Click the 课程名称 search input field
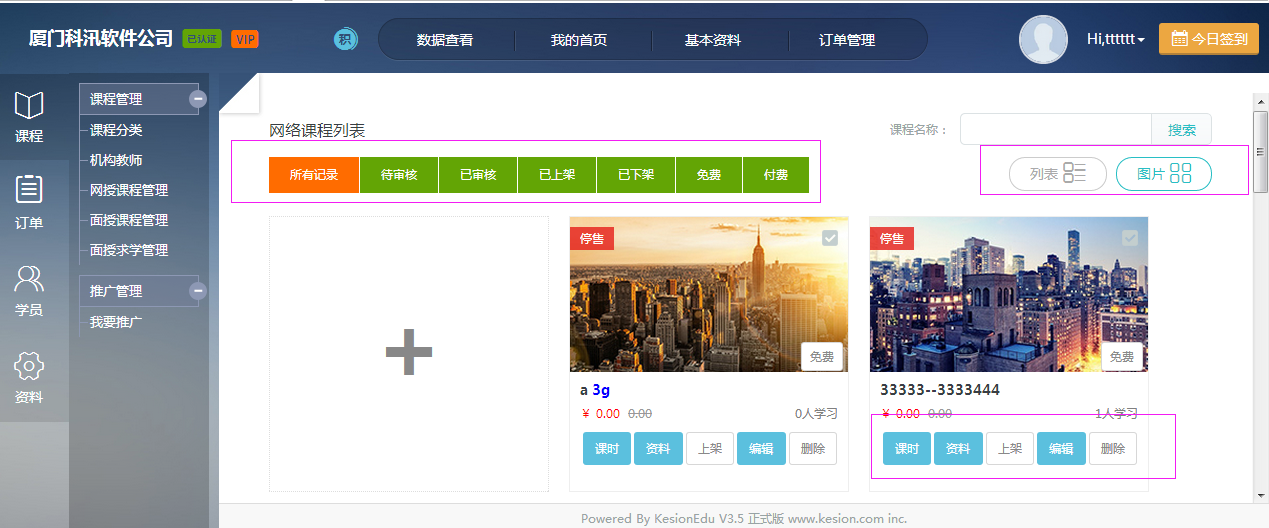Image resolution: width=1269 pixels, height=528 pixels. tap(1056, 130)
